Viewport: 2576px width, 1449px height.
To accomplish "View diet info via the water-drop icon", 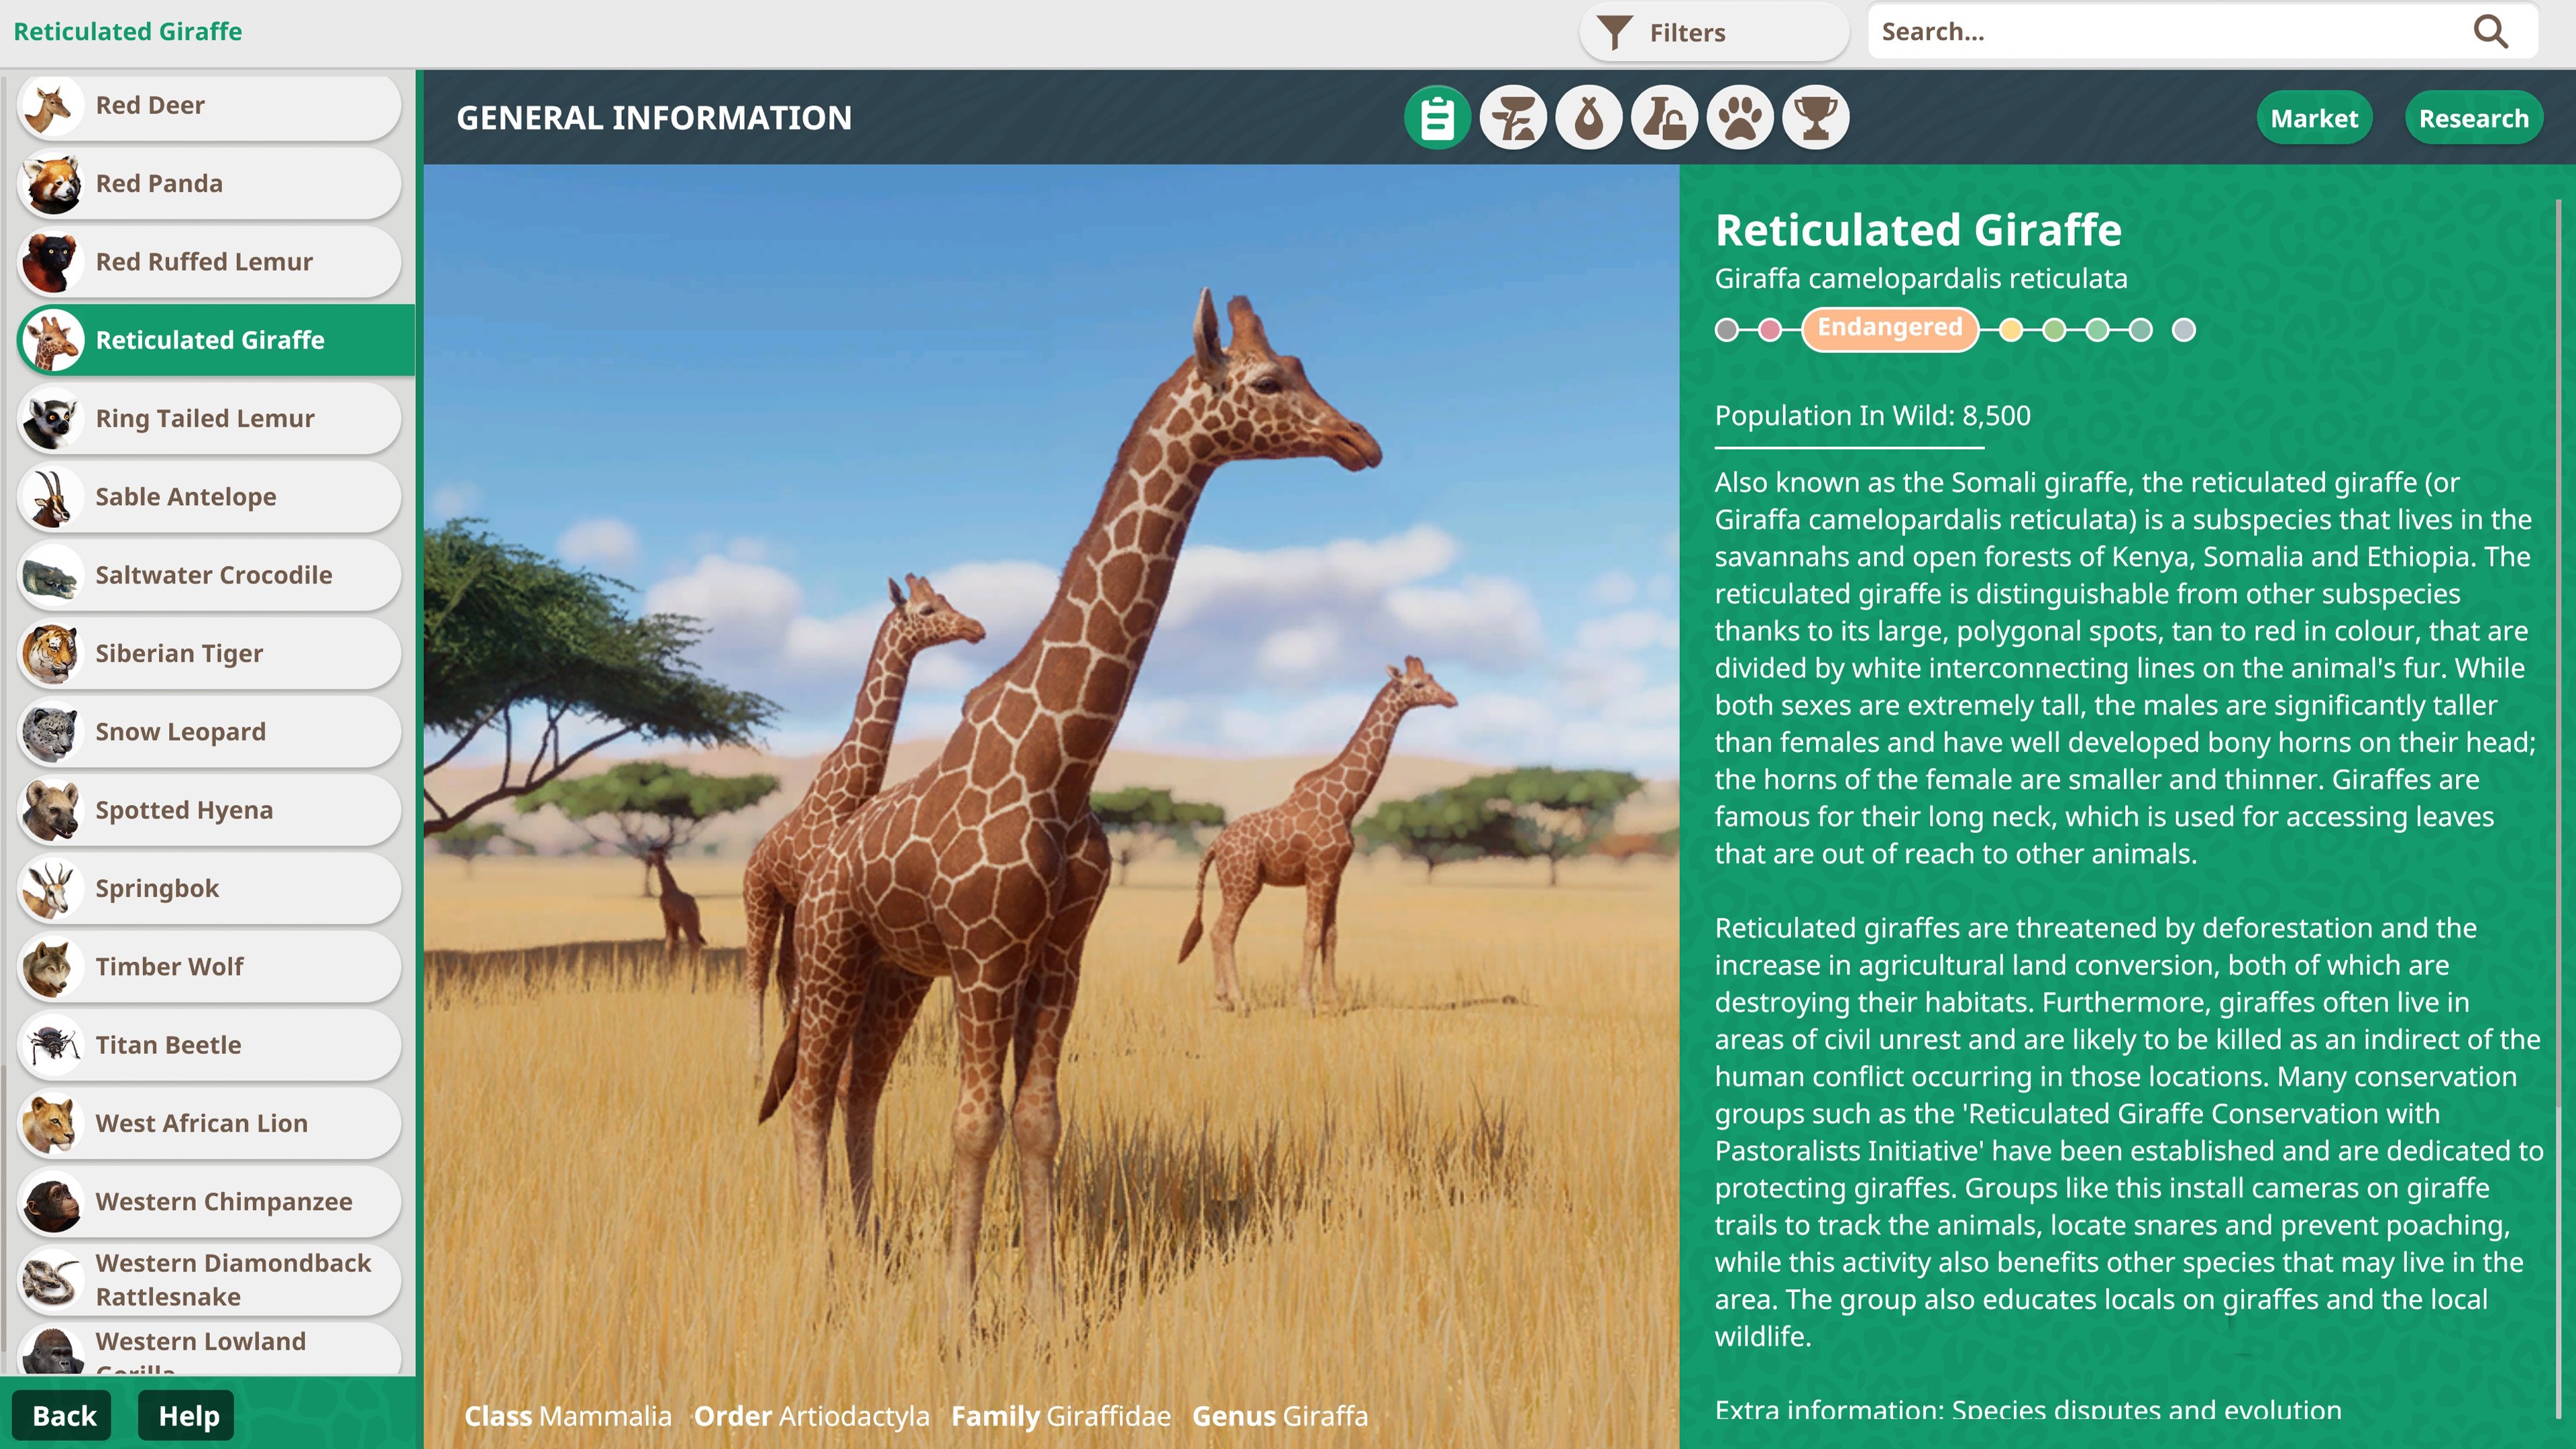I will [x=1589, y=117].
